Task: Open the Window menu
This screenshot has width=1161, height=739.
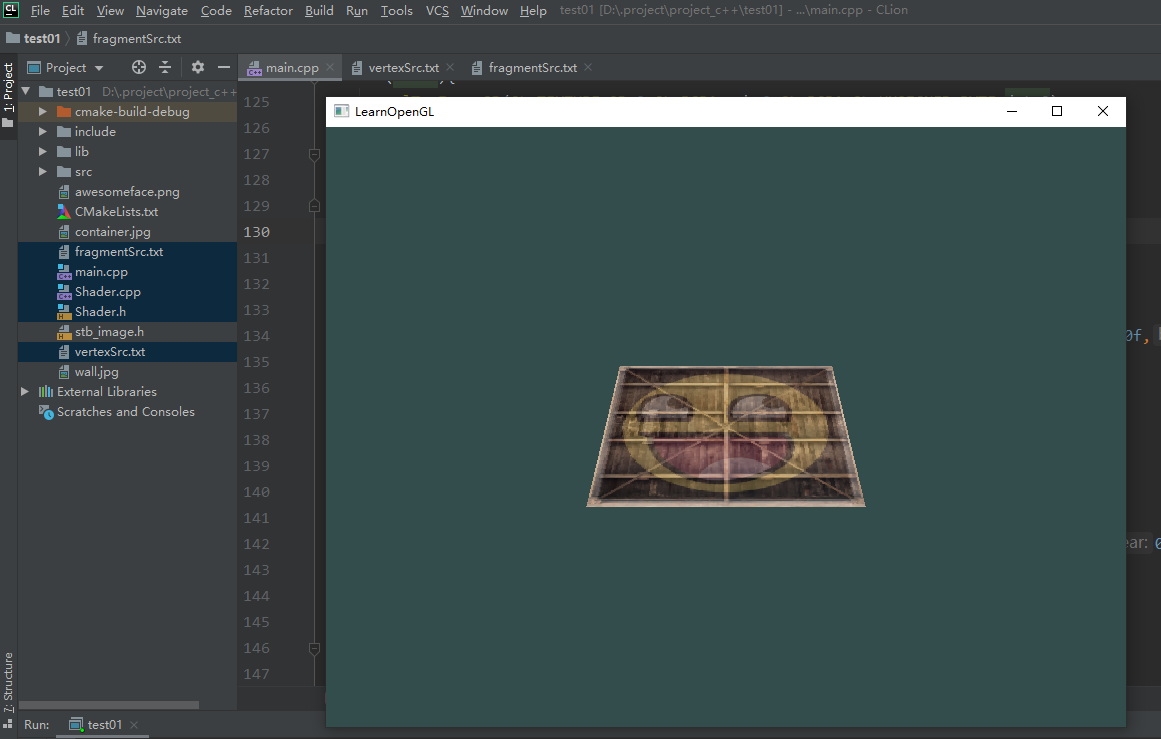Action: (x=484, y=10)
